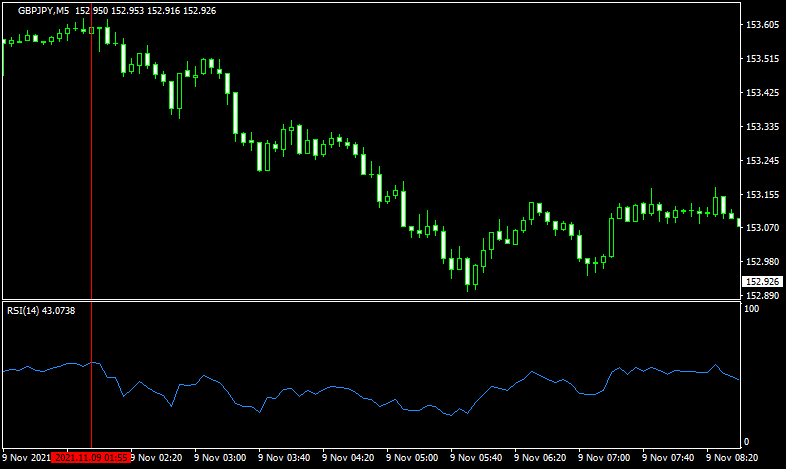Click the 9 Nov 05:00 time axis label
Screen dimensions: 786x469
tap(412, 457)
